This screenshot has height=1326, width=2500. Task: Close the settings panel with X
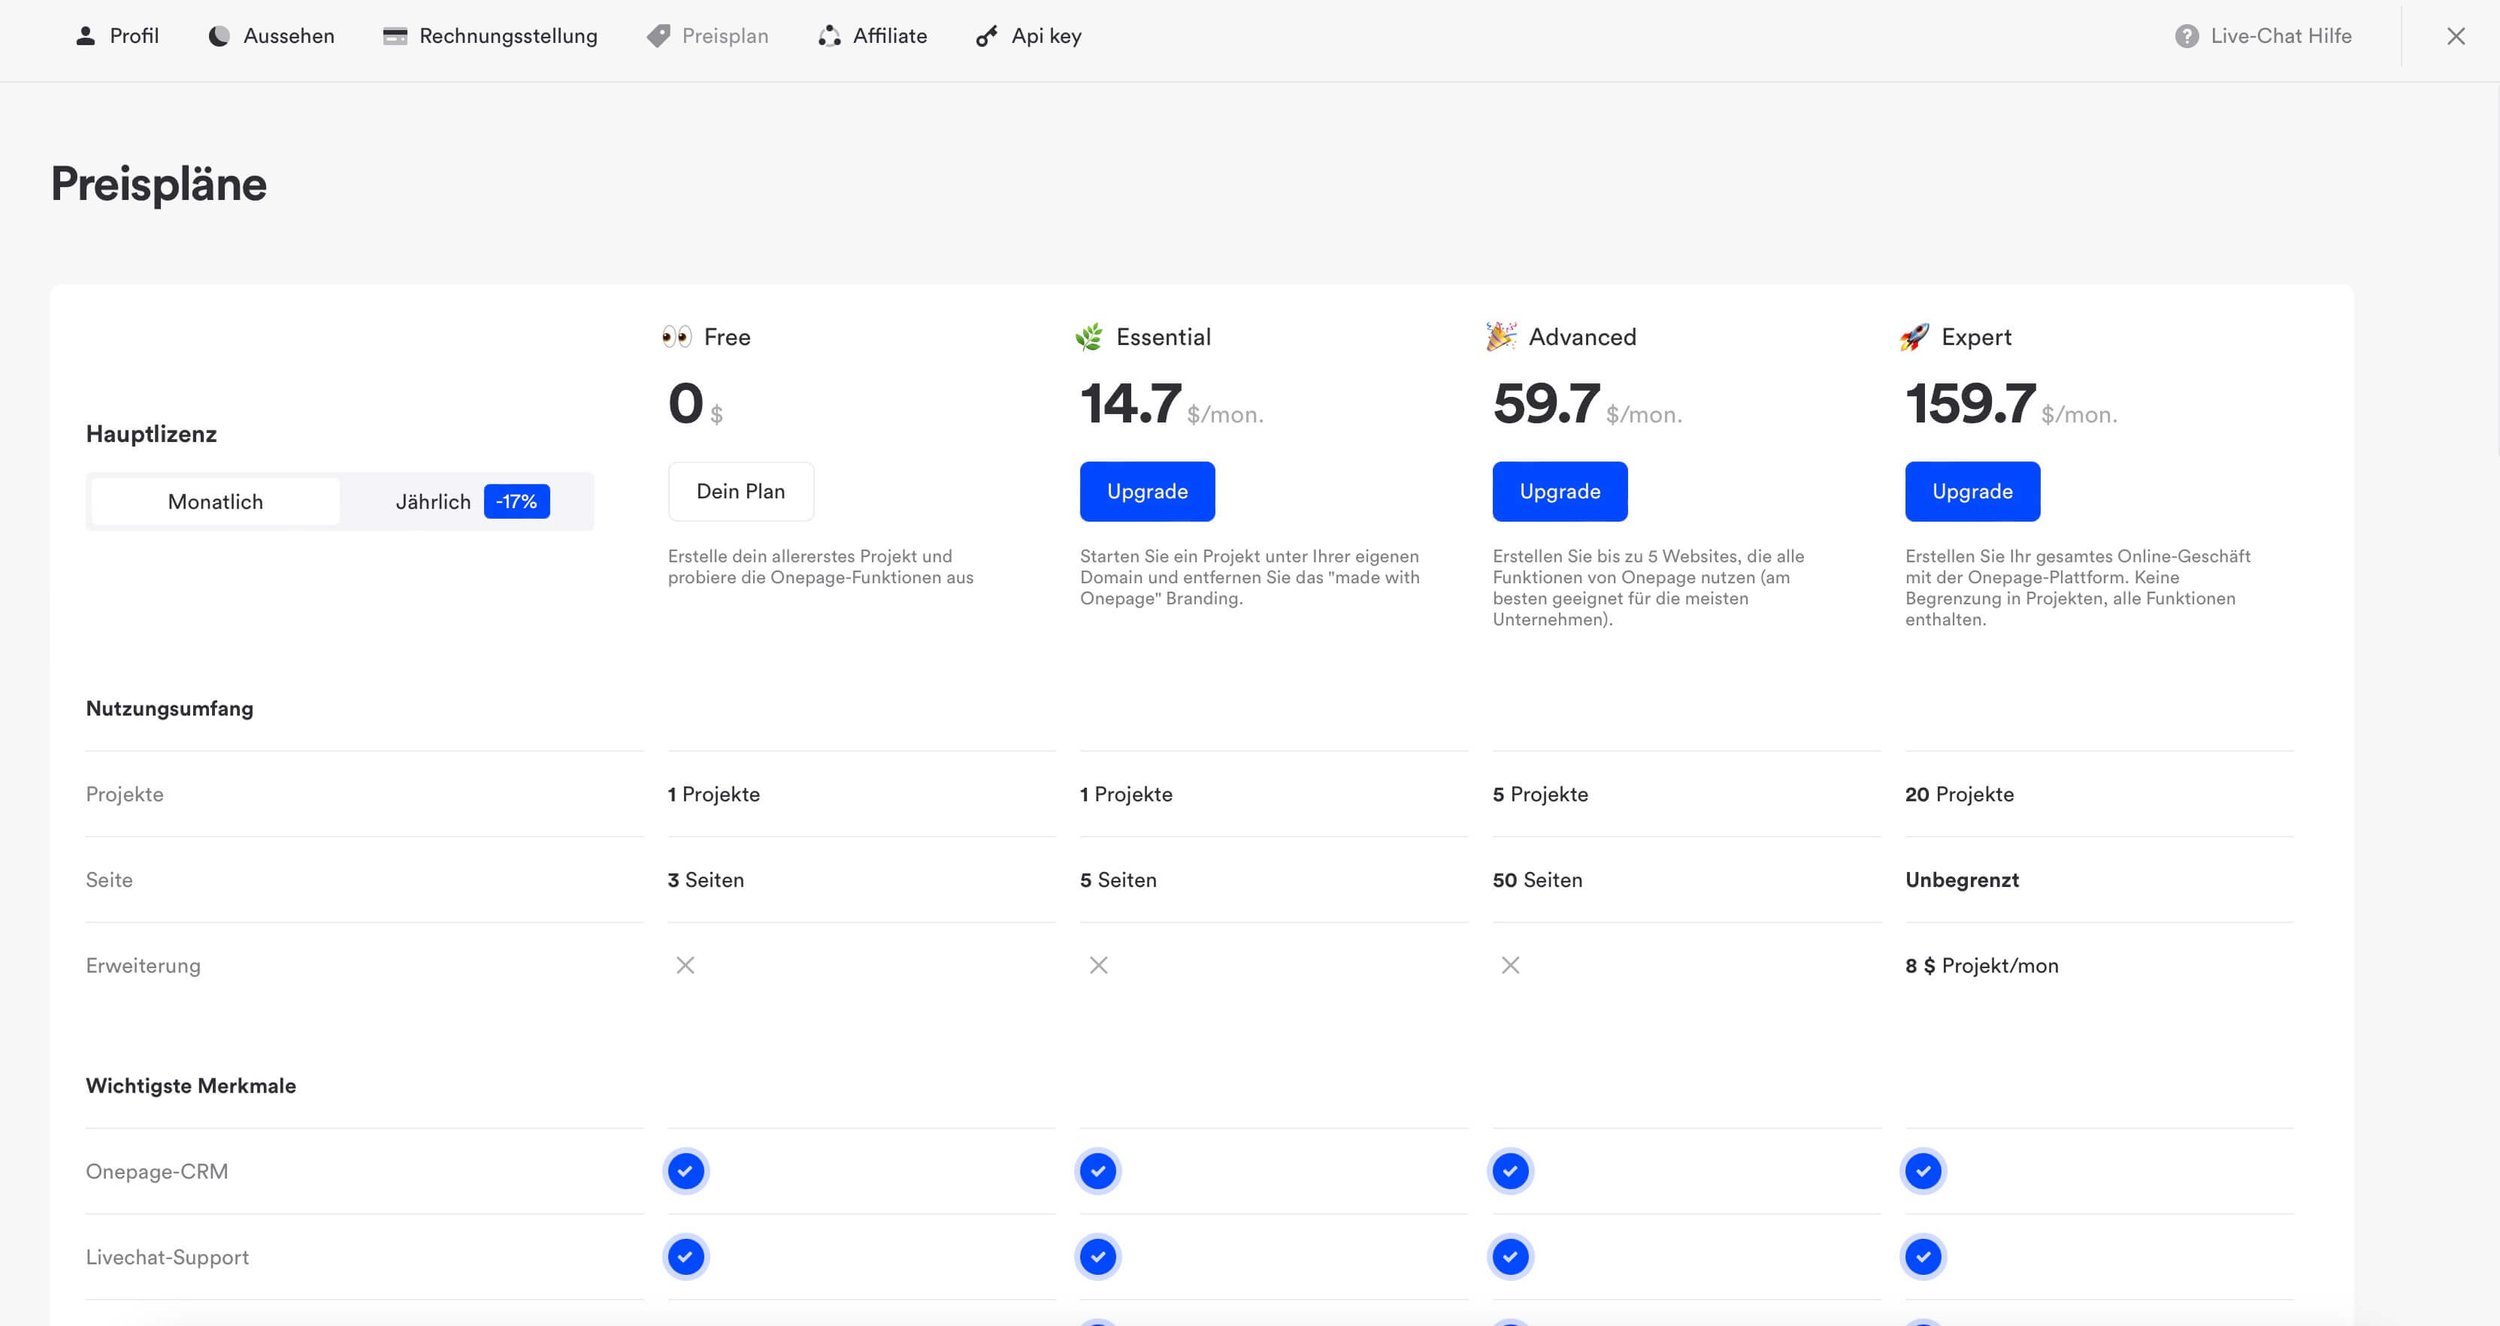pos(2455,36)
